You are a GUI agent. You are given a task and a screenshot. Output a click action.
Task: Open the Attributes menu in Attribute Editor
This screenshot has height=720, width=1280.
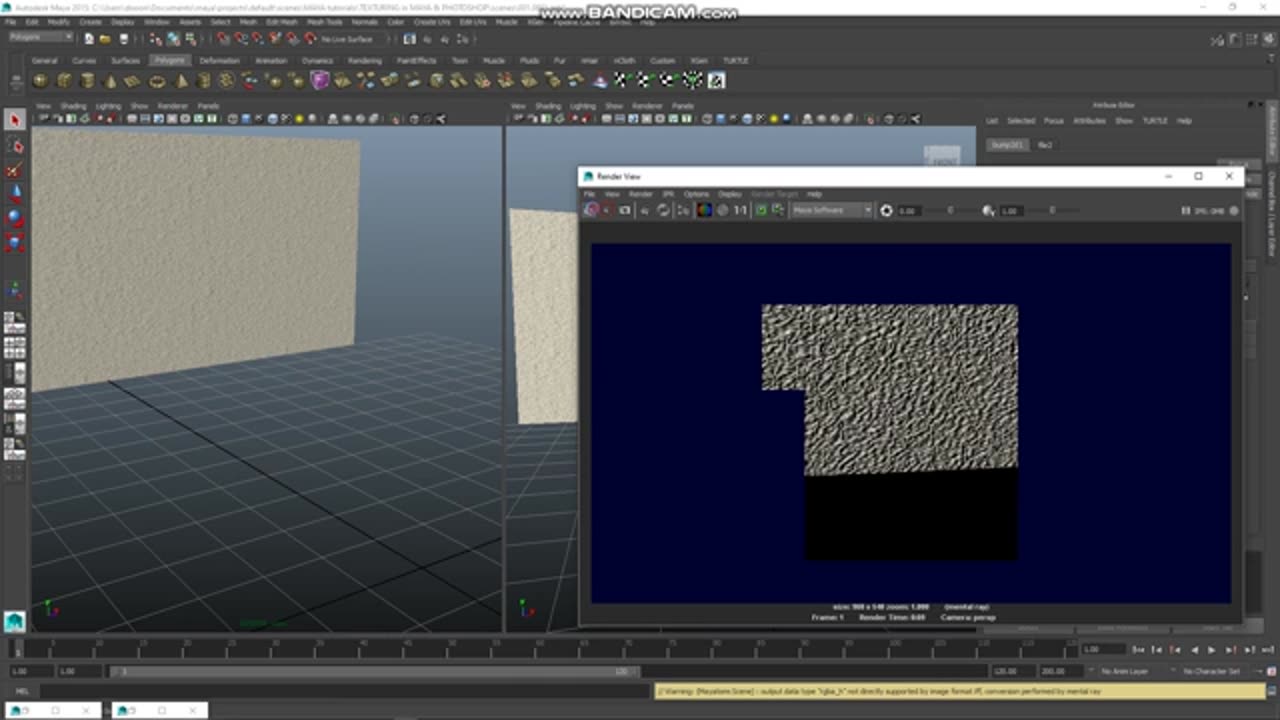1089,121
